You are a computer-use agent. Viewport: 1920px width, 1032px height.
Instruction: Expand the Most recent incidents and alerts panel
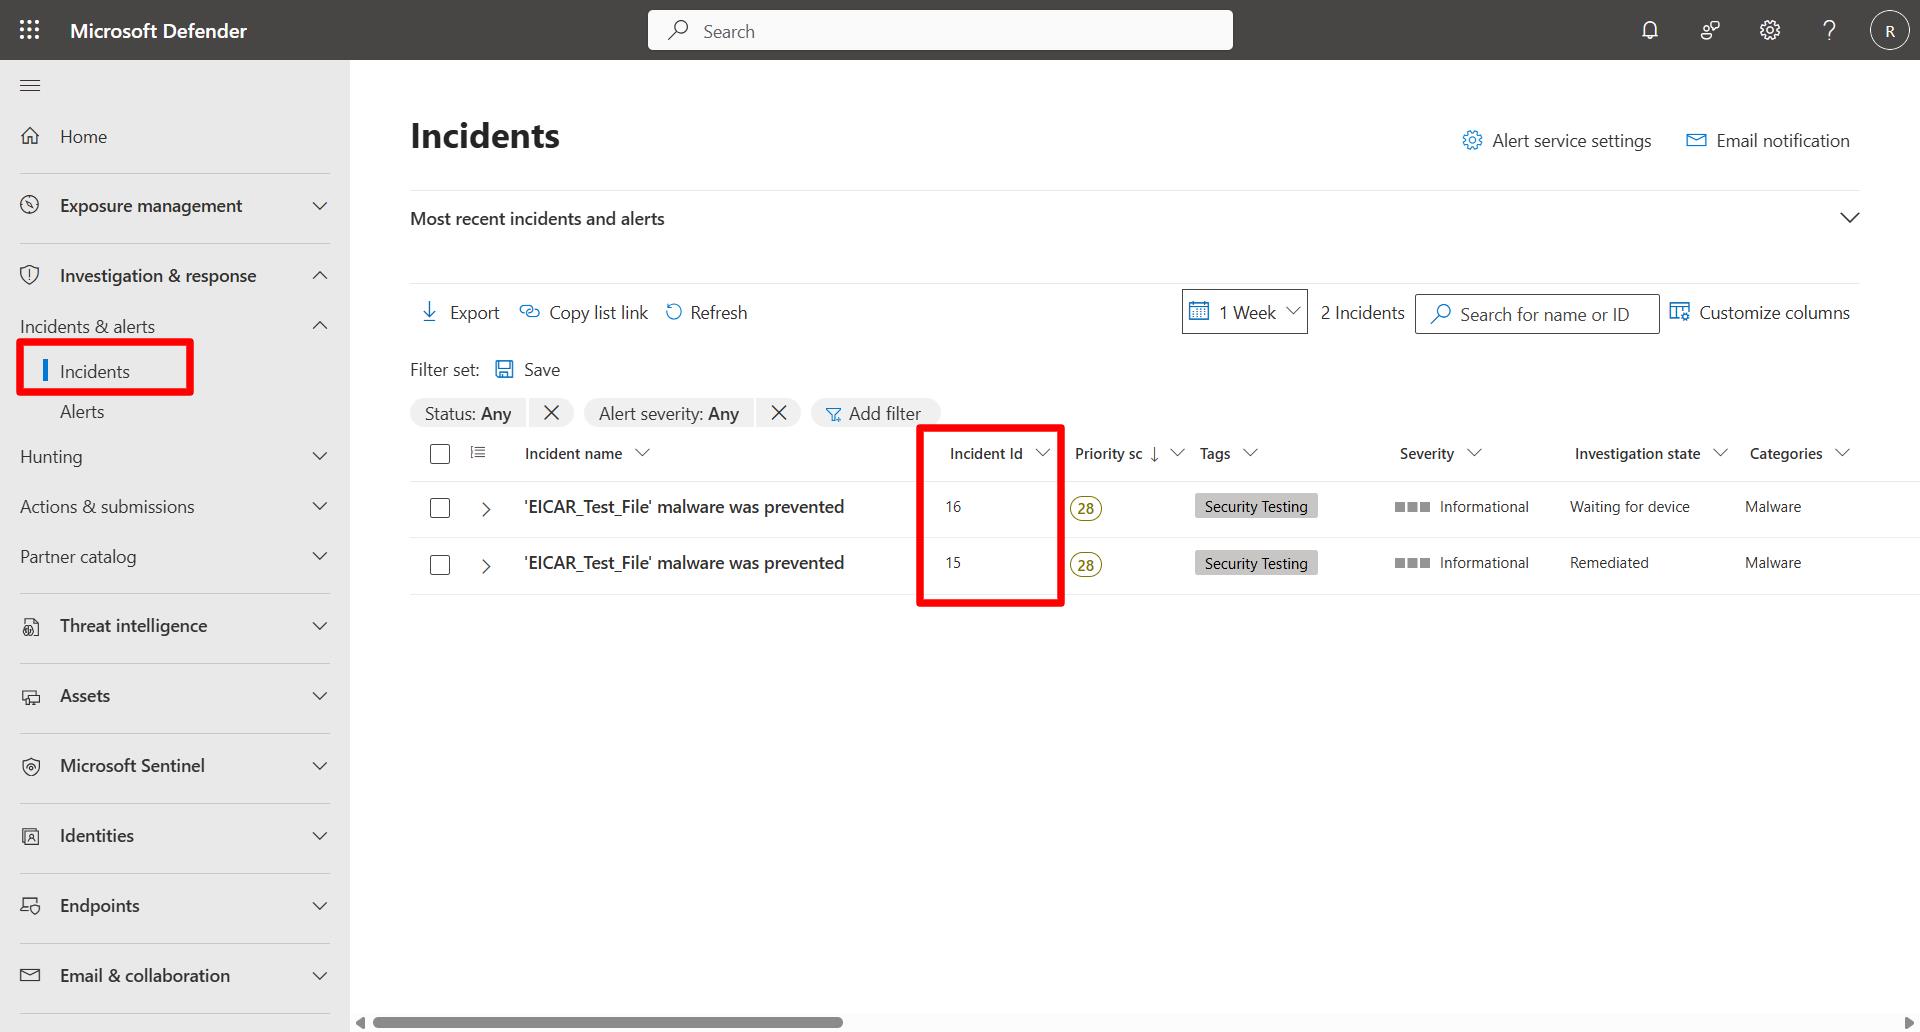[x=1850, y=218]
